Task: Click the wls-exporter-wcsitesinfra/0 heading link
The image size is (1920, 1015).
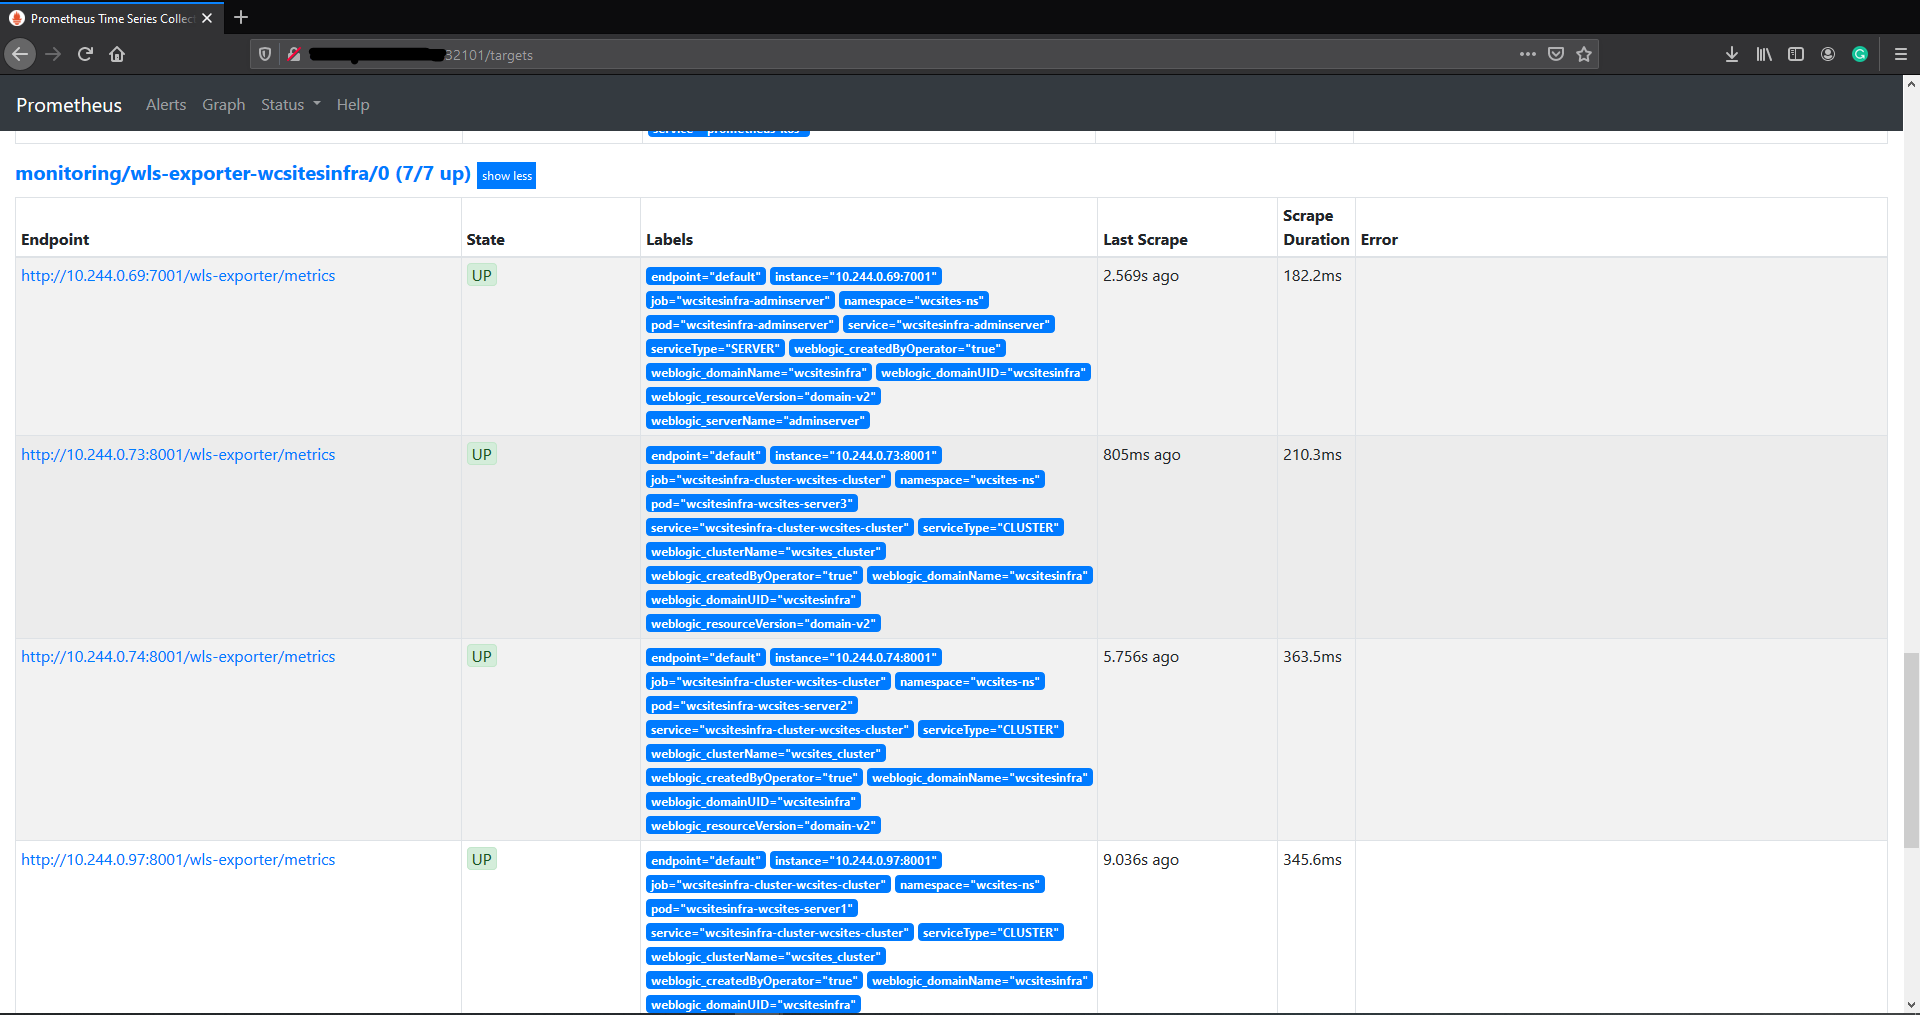Action: (243, 174)
